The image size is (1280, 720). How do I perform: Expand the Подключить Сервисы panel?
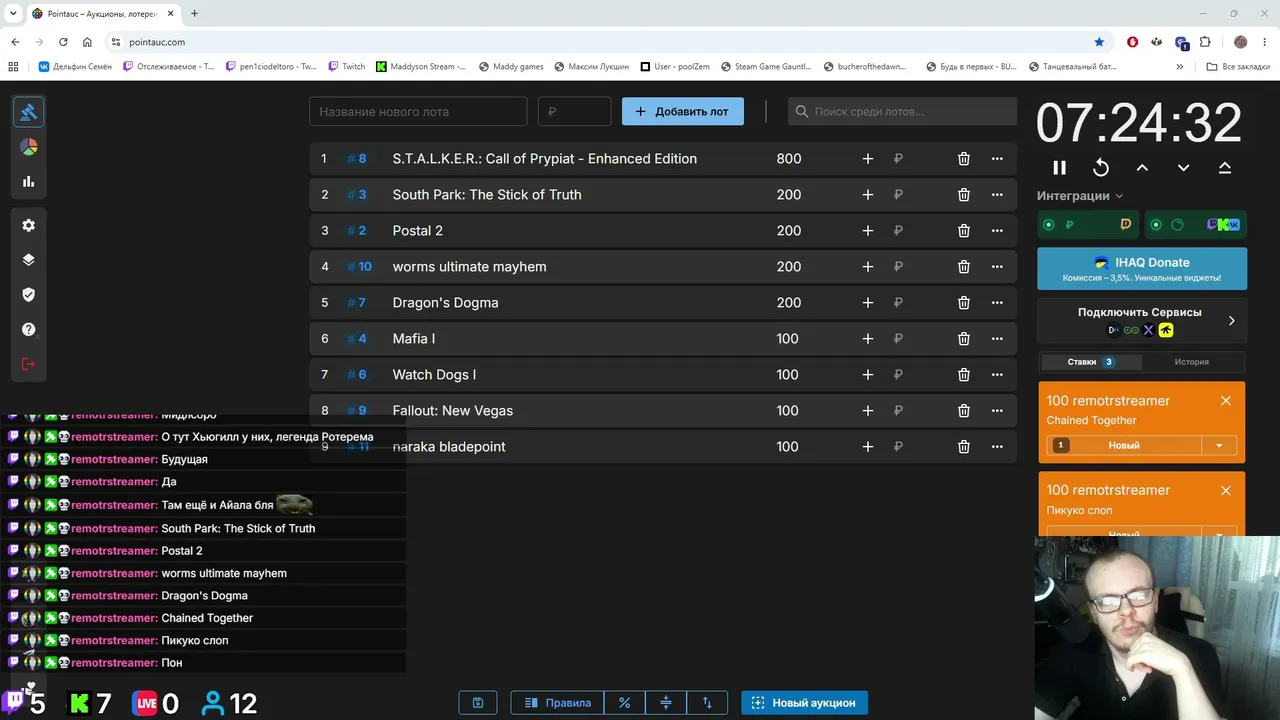(1142, 321)
